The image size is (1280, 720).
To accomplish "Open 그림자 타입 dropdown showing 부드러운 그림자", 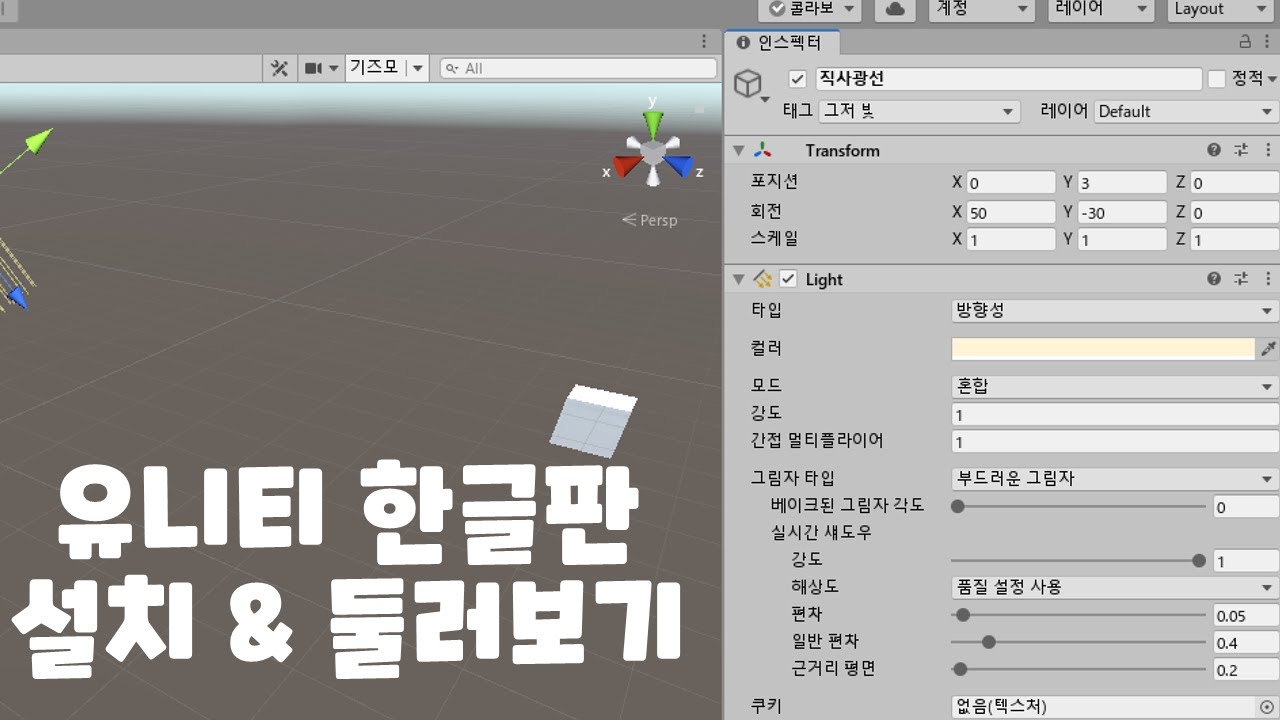I will point(1115,479).
